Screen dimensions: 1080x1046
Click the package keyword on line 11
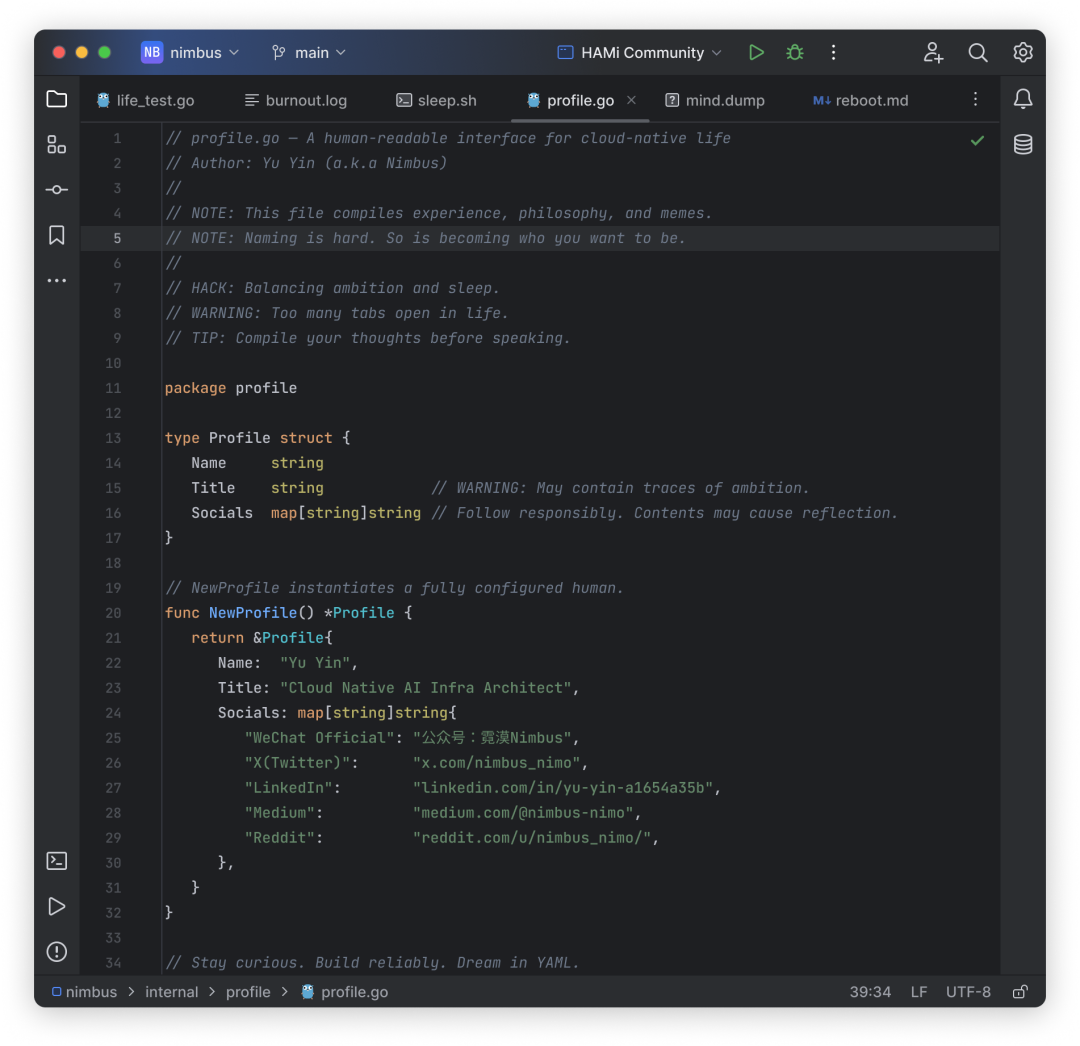click(195, 388)
